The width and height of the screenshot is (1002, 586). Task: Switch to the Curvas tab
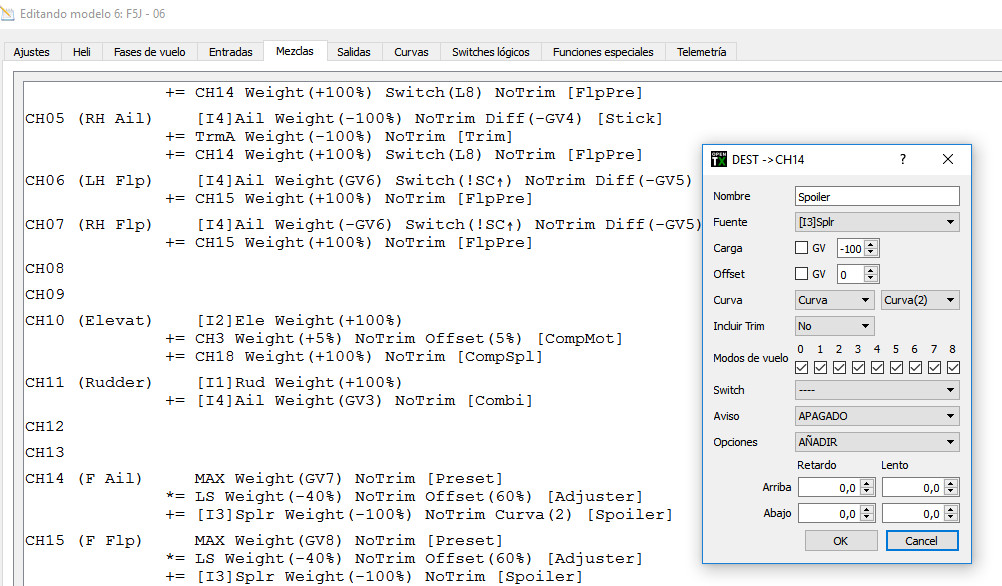pos(411,52)
